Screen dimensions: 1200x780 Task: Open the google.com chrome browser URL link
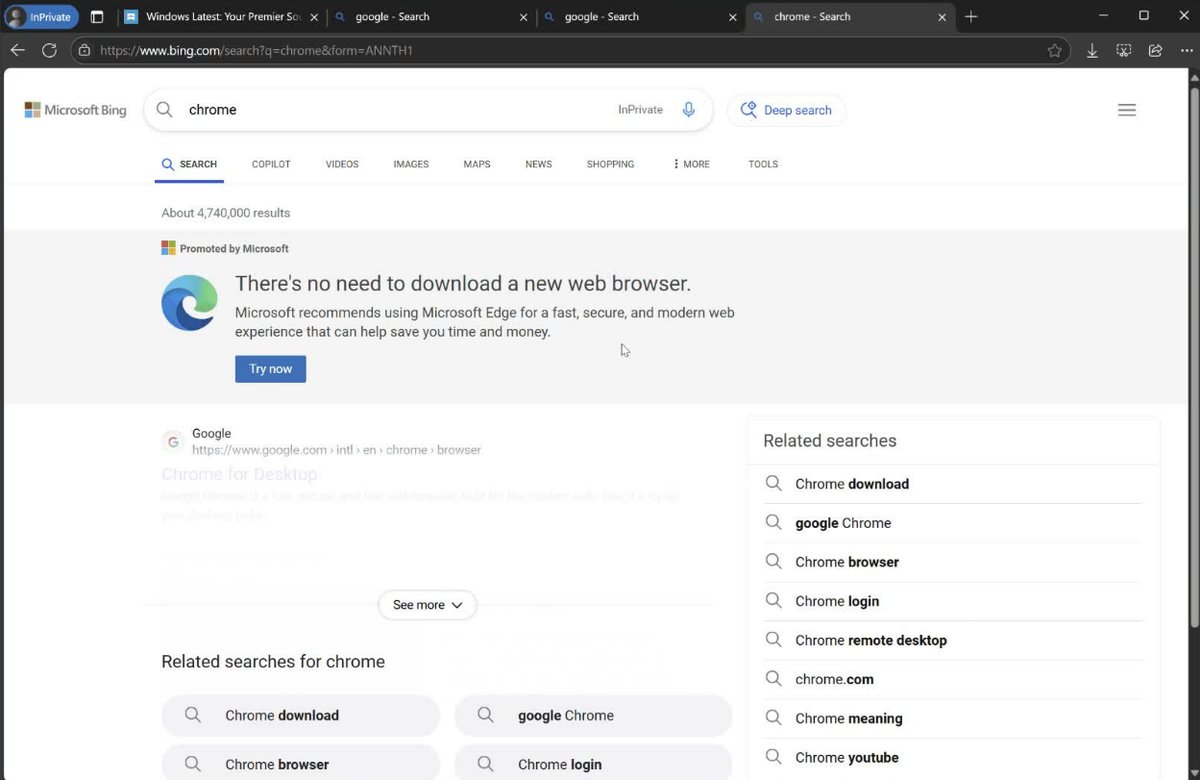pos(336,450)
